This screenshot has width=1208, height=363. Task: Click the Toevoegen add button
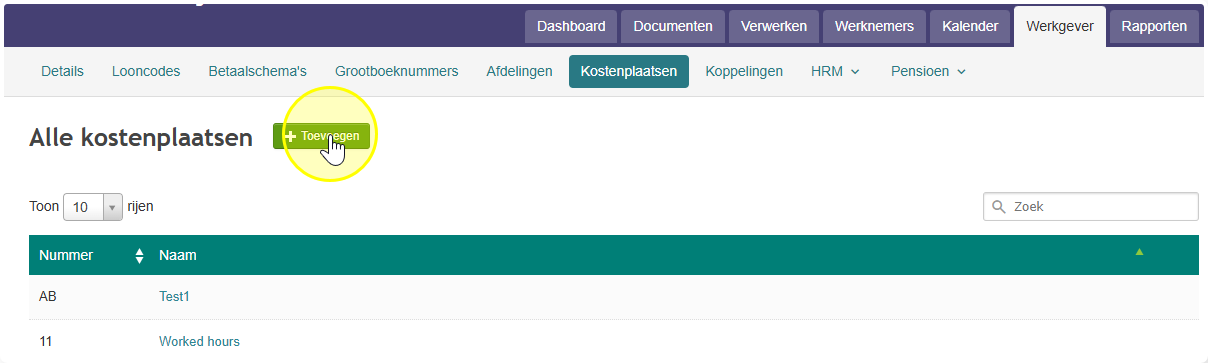(x=321, y=136)
